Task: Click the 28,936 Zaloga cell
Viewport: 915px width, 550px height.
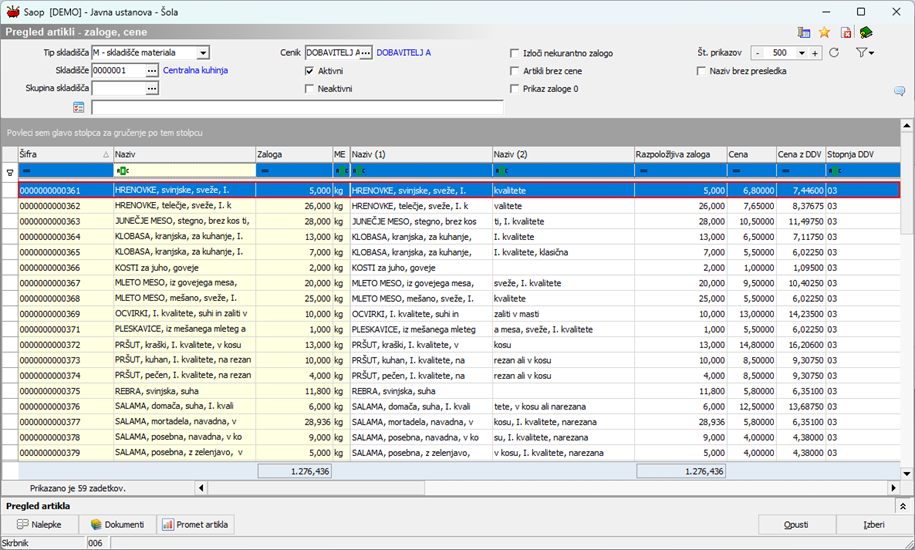Action: (294, 422)
